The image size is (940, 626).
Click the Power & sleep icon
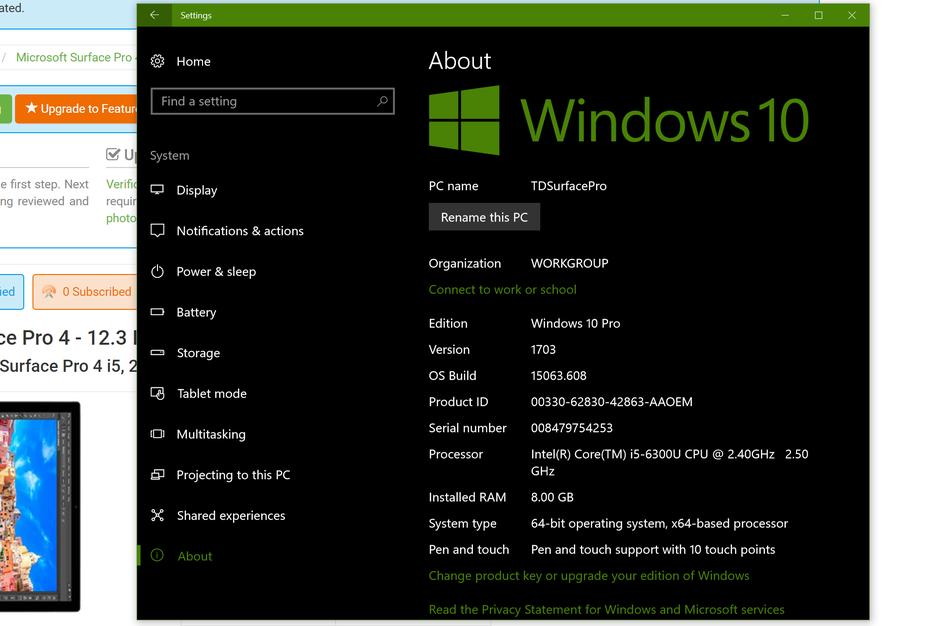click(157, 271)
